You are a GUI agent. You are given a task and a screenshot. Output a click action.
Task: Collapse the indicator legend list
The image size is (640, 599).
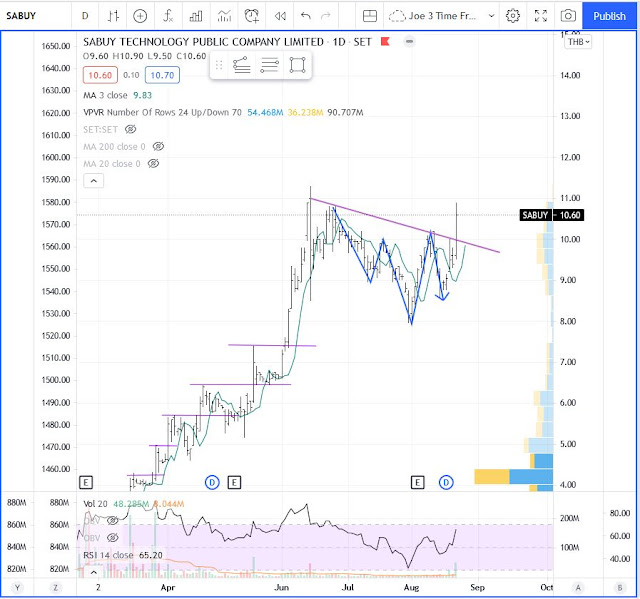click(93, 181)
